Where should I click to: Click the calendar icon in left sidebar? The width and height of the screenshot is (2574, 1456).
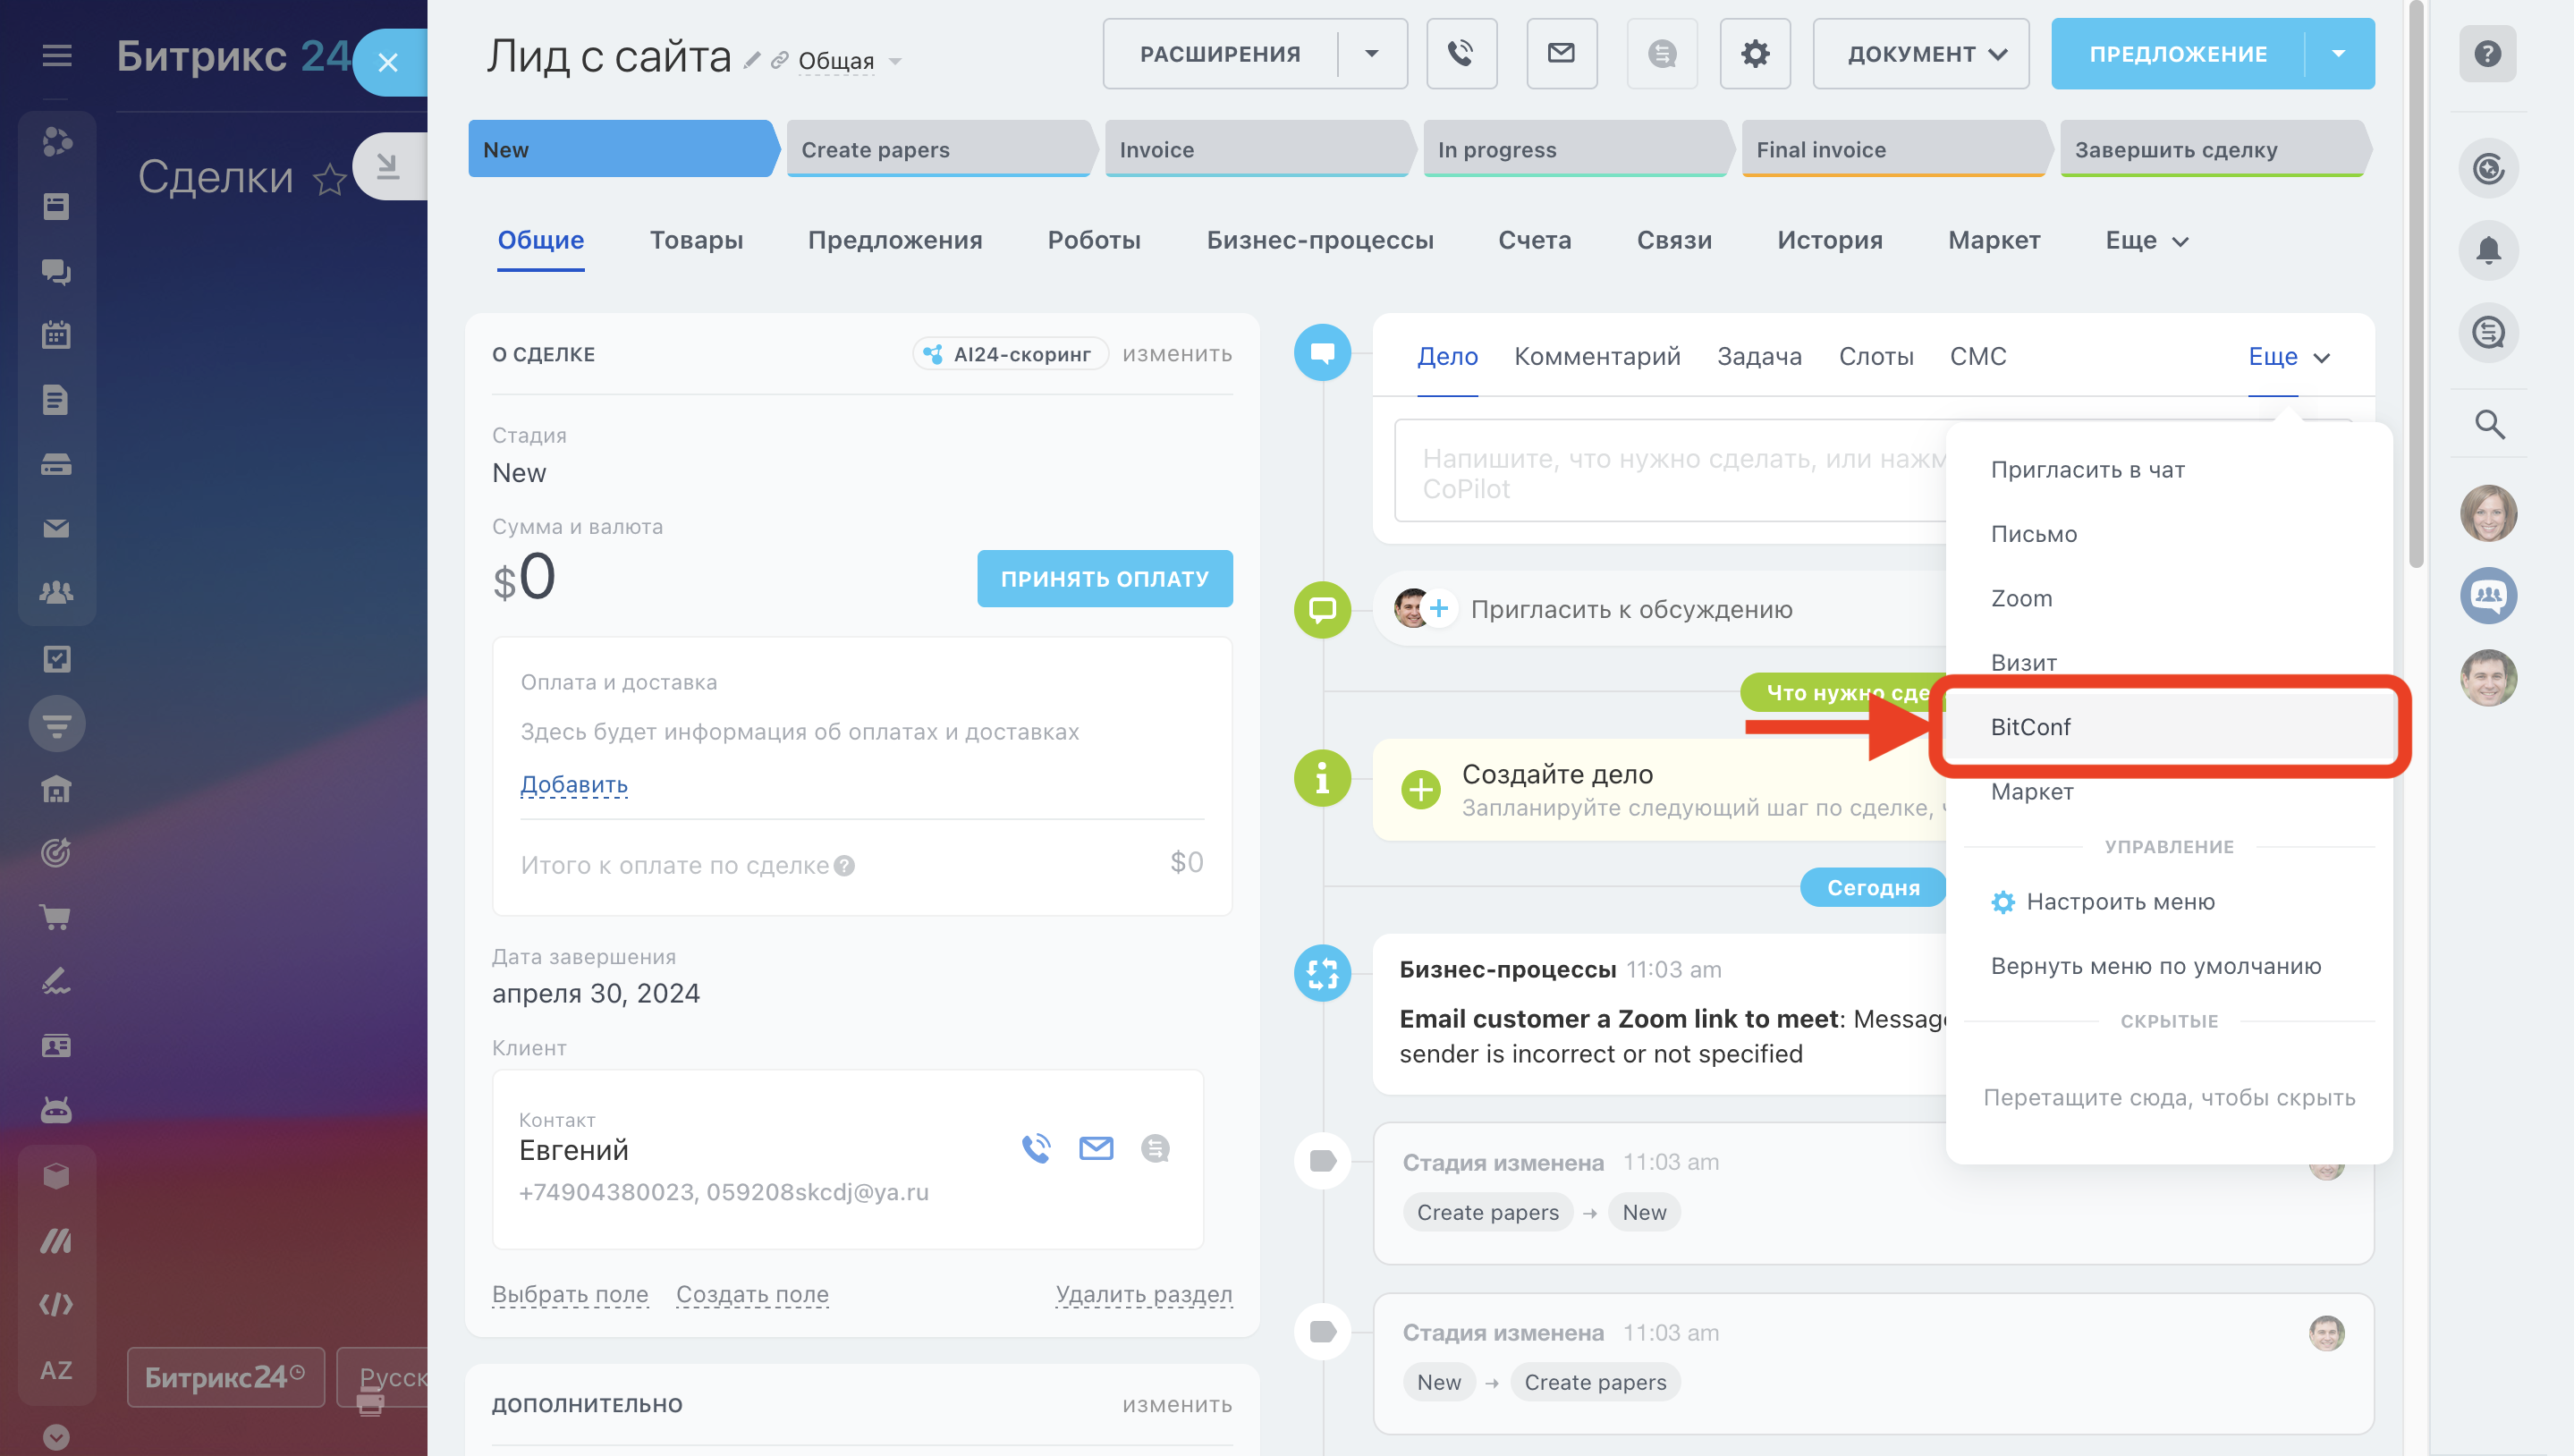[56, 335]
